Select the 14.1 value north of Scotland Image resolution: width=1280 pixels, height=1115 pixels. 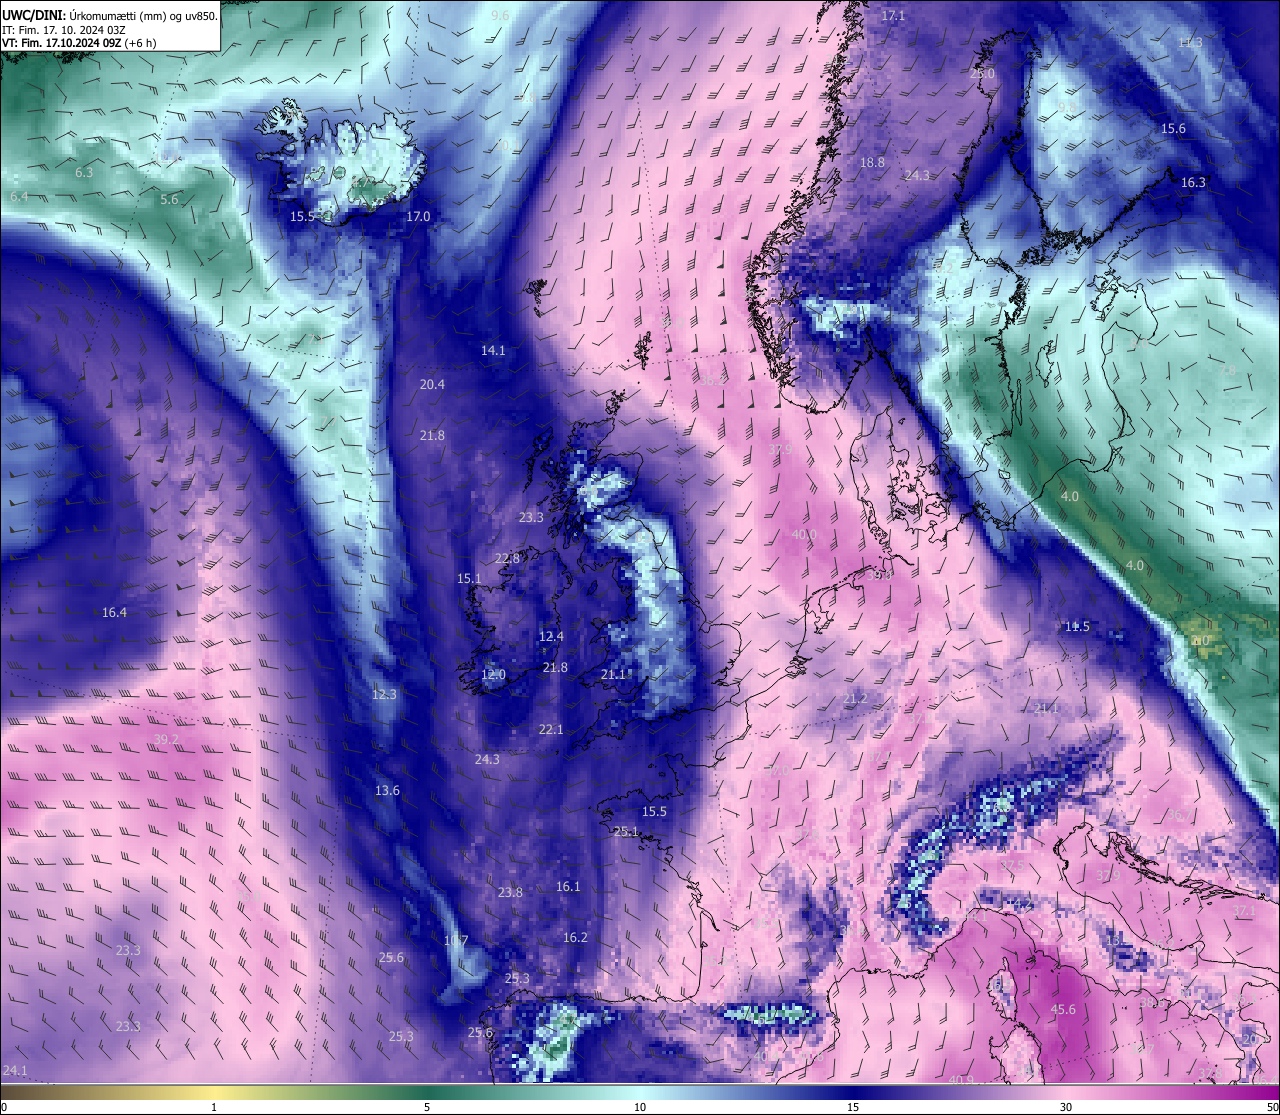(493, 351)
